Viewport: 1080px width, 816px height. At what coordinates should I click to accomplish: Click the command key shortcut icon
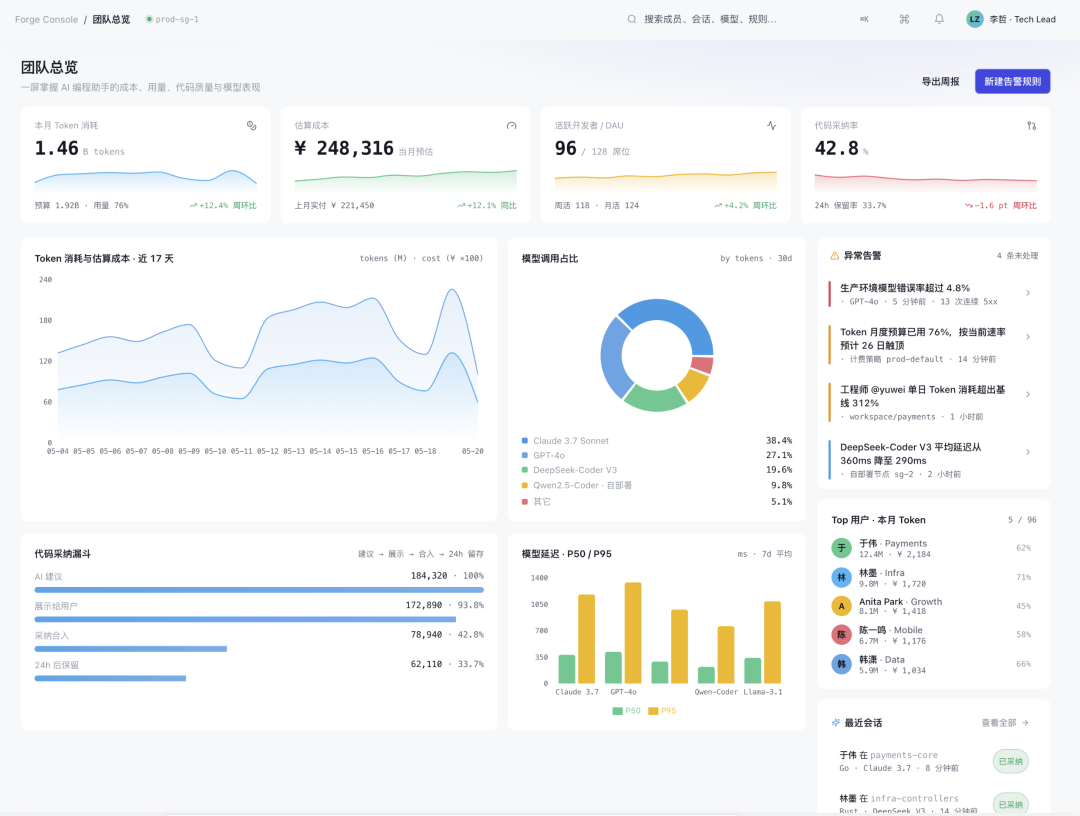click(x=904, y=19)
